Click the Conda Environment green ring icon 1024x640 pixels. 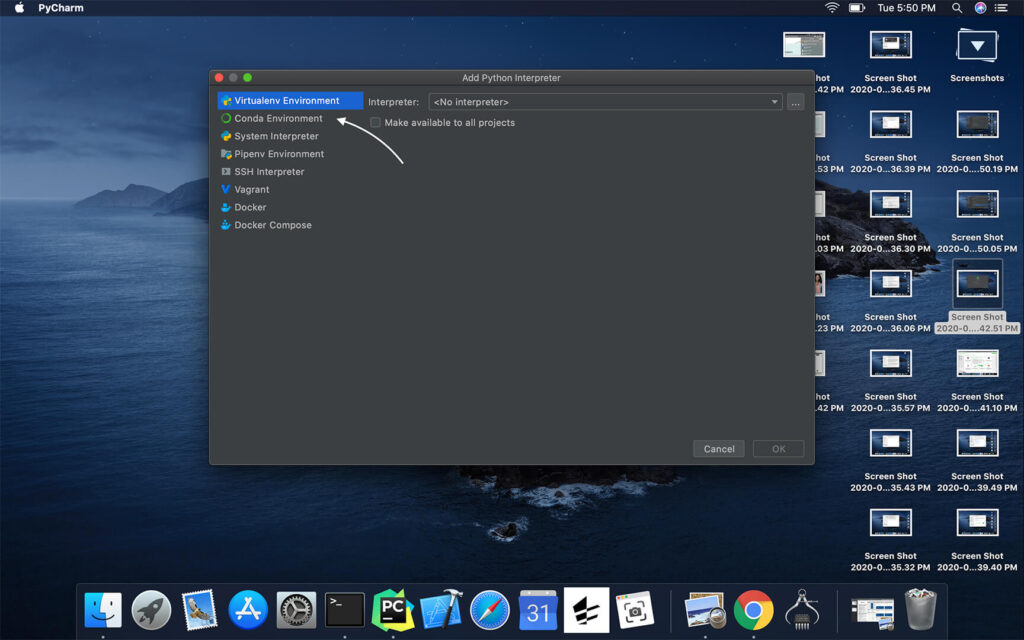pos(226,118)
